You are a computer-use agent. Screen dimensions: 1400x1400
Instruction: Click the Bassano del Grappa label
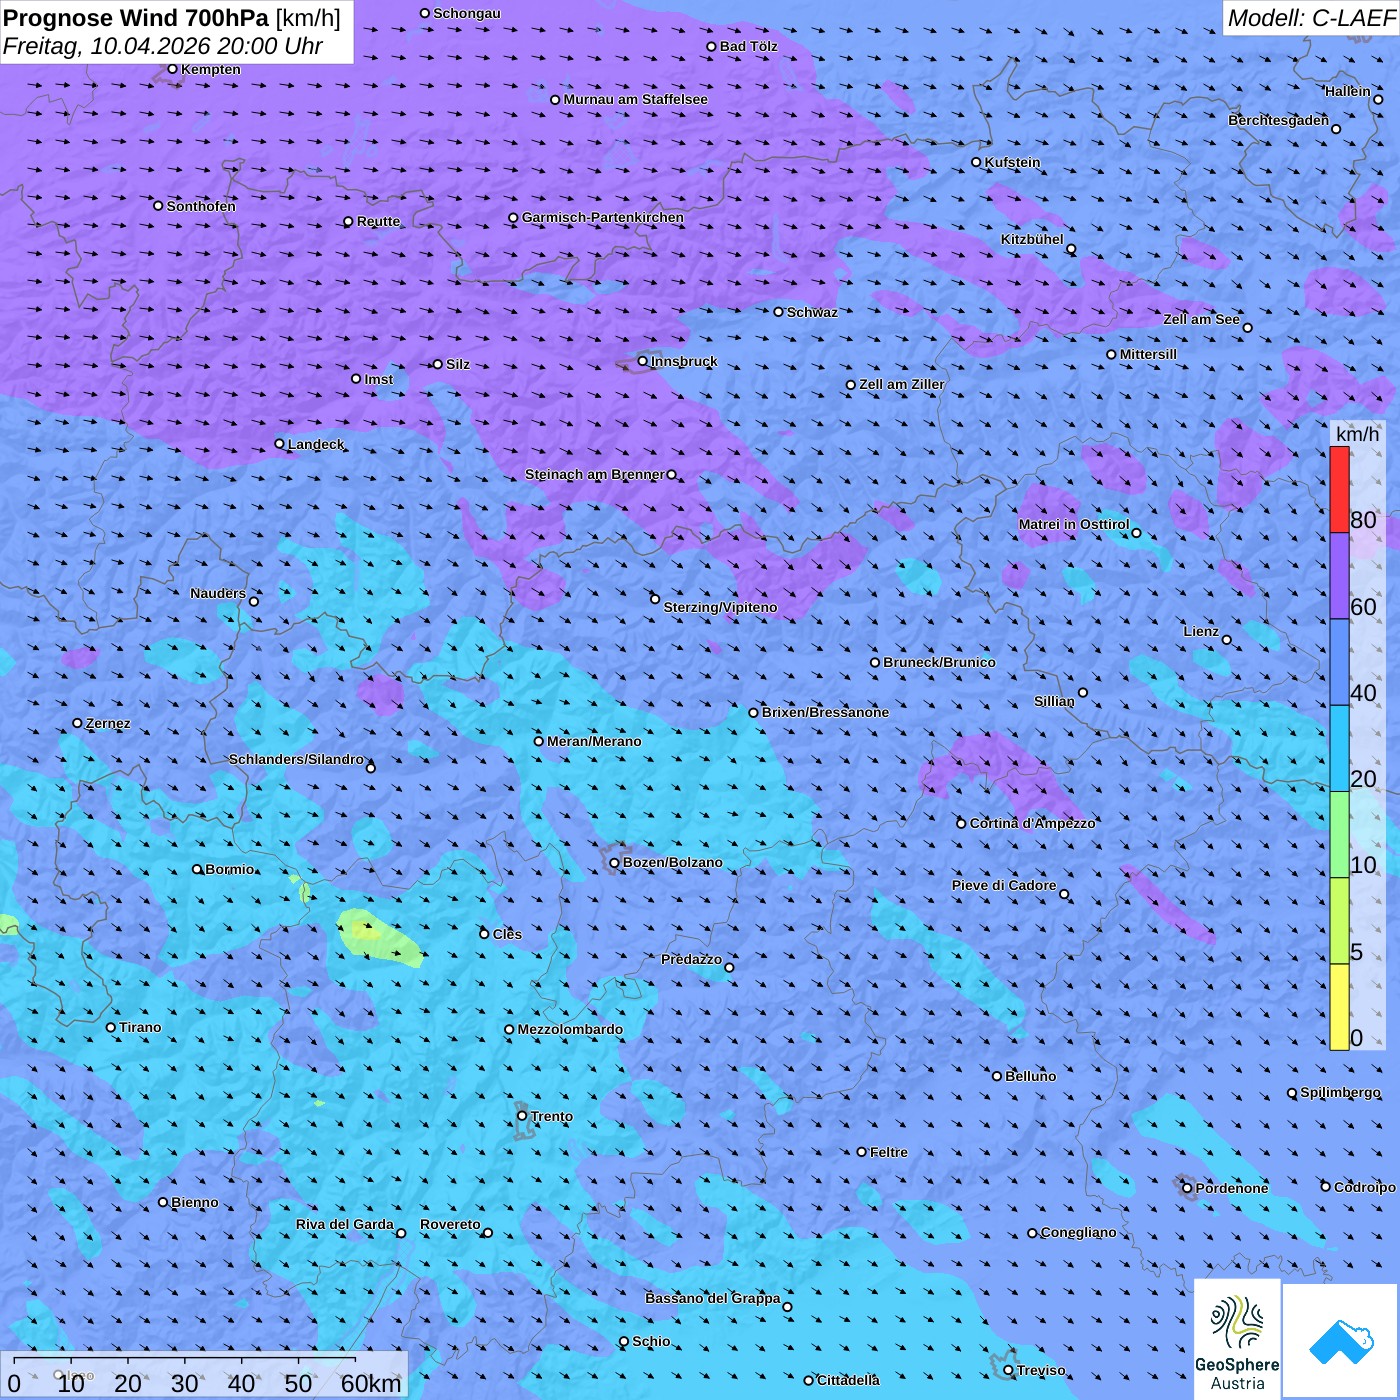[713, 1298]
